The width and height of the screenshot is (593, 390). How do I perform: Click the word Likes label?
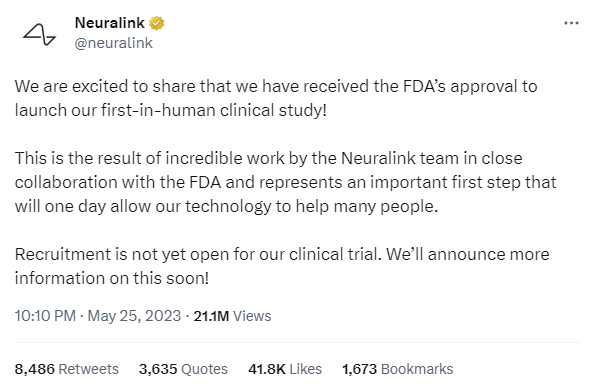tap(306, 369)
